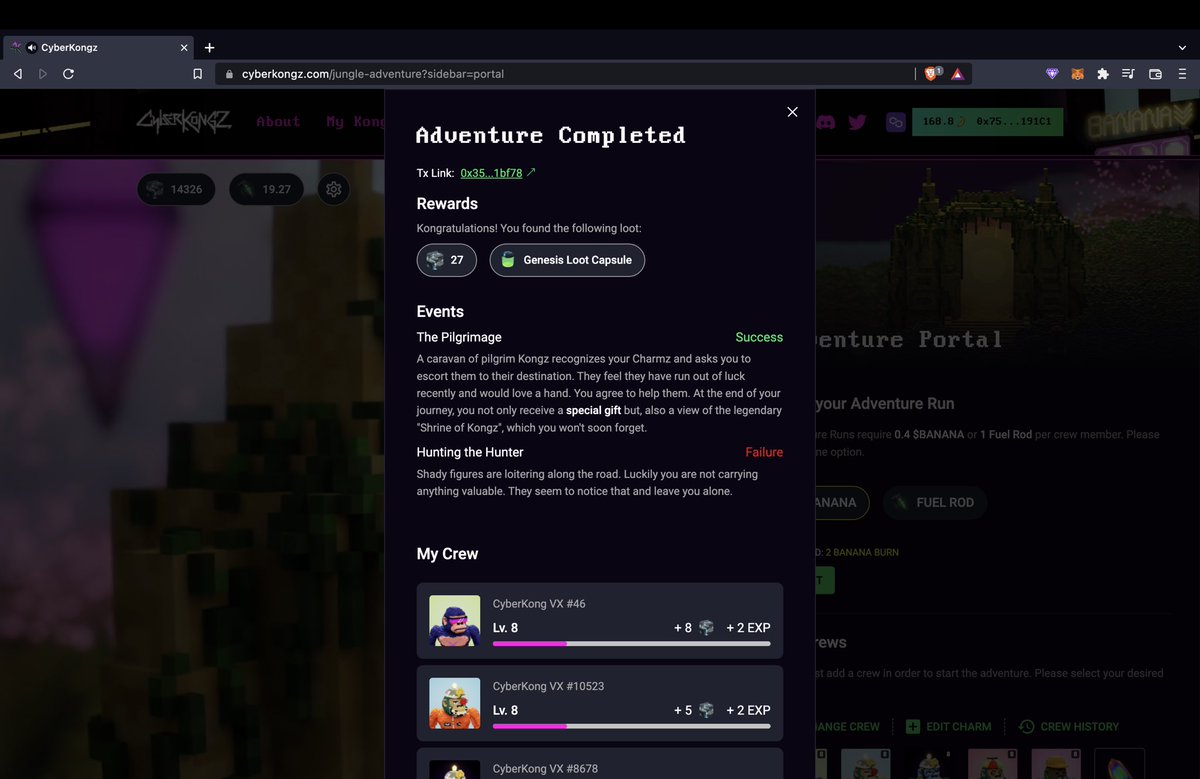
Task: Click the Success status label
Action: pyautogui.click(x=759, y=337)
